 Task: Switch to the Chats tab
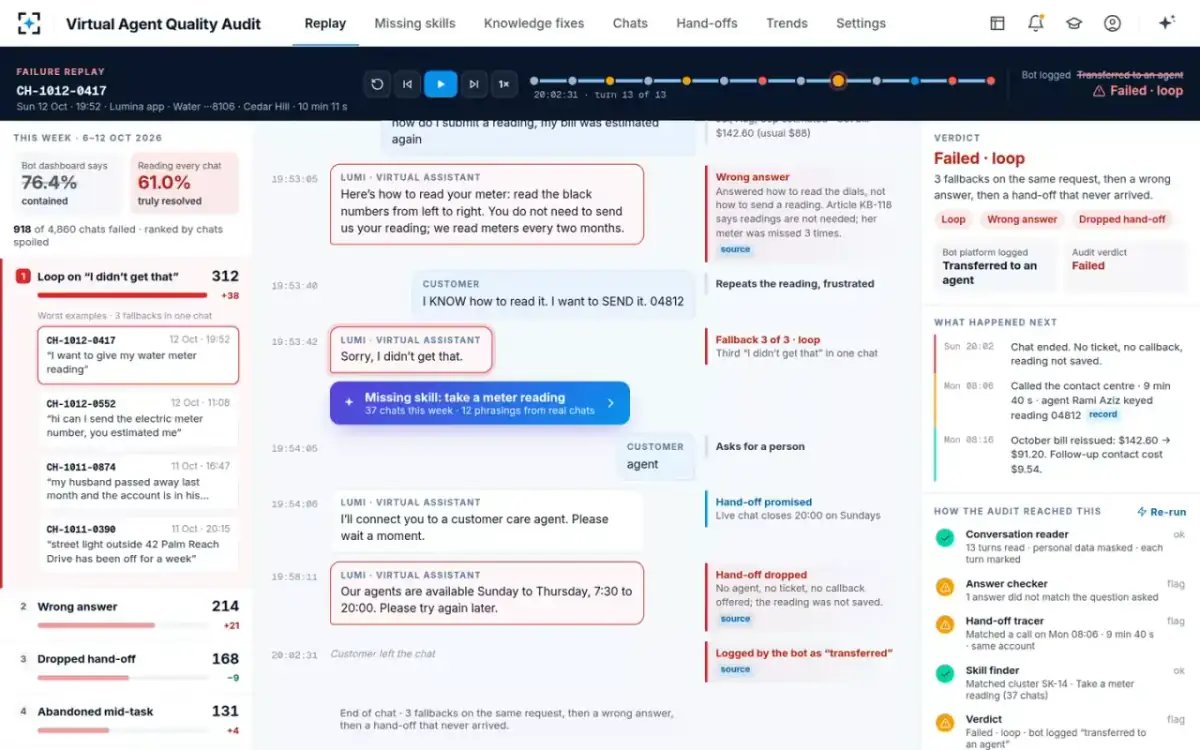(x=630, y=23)
